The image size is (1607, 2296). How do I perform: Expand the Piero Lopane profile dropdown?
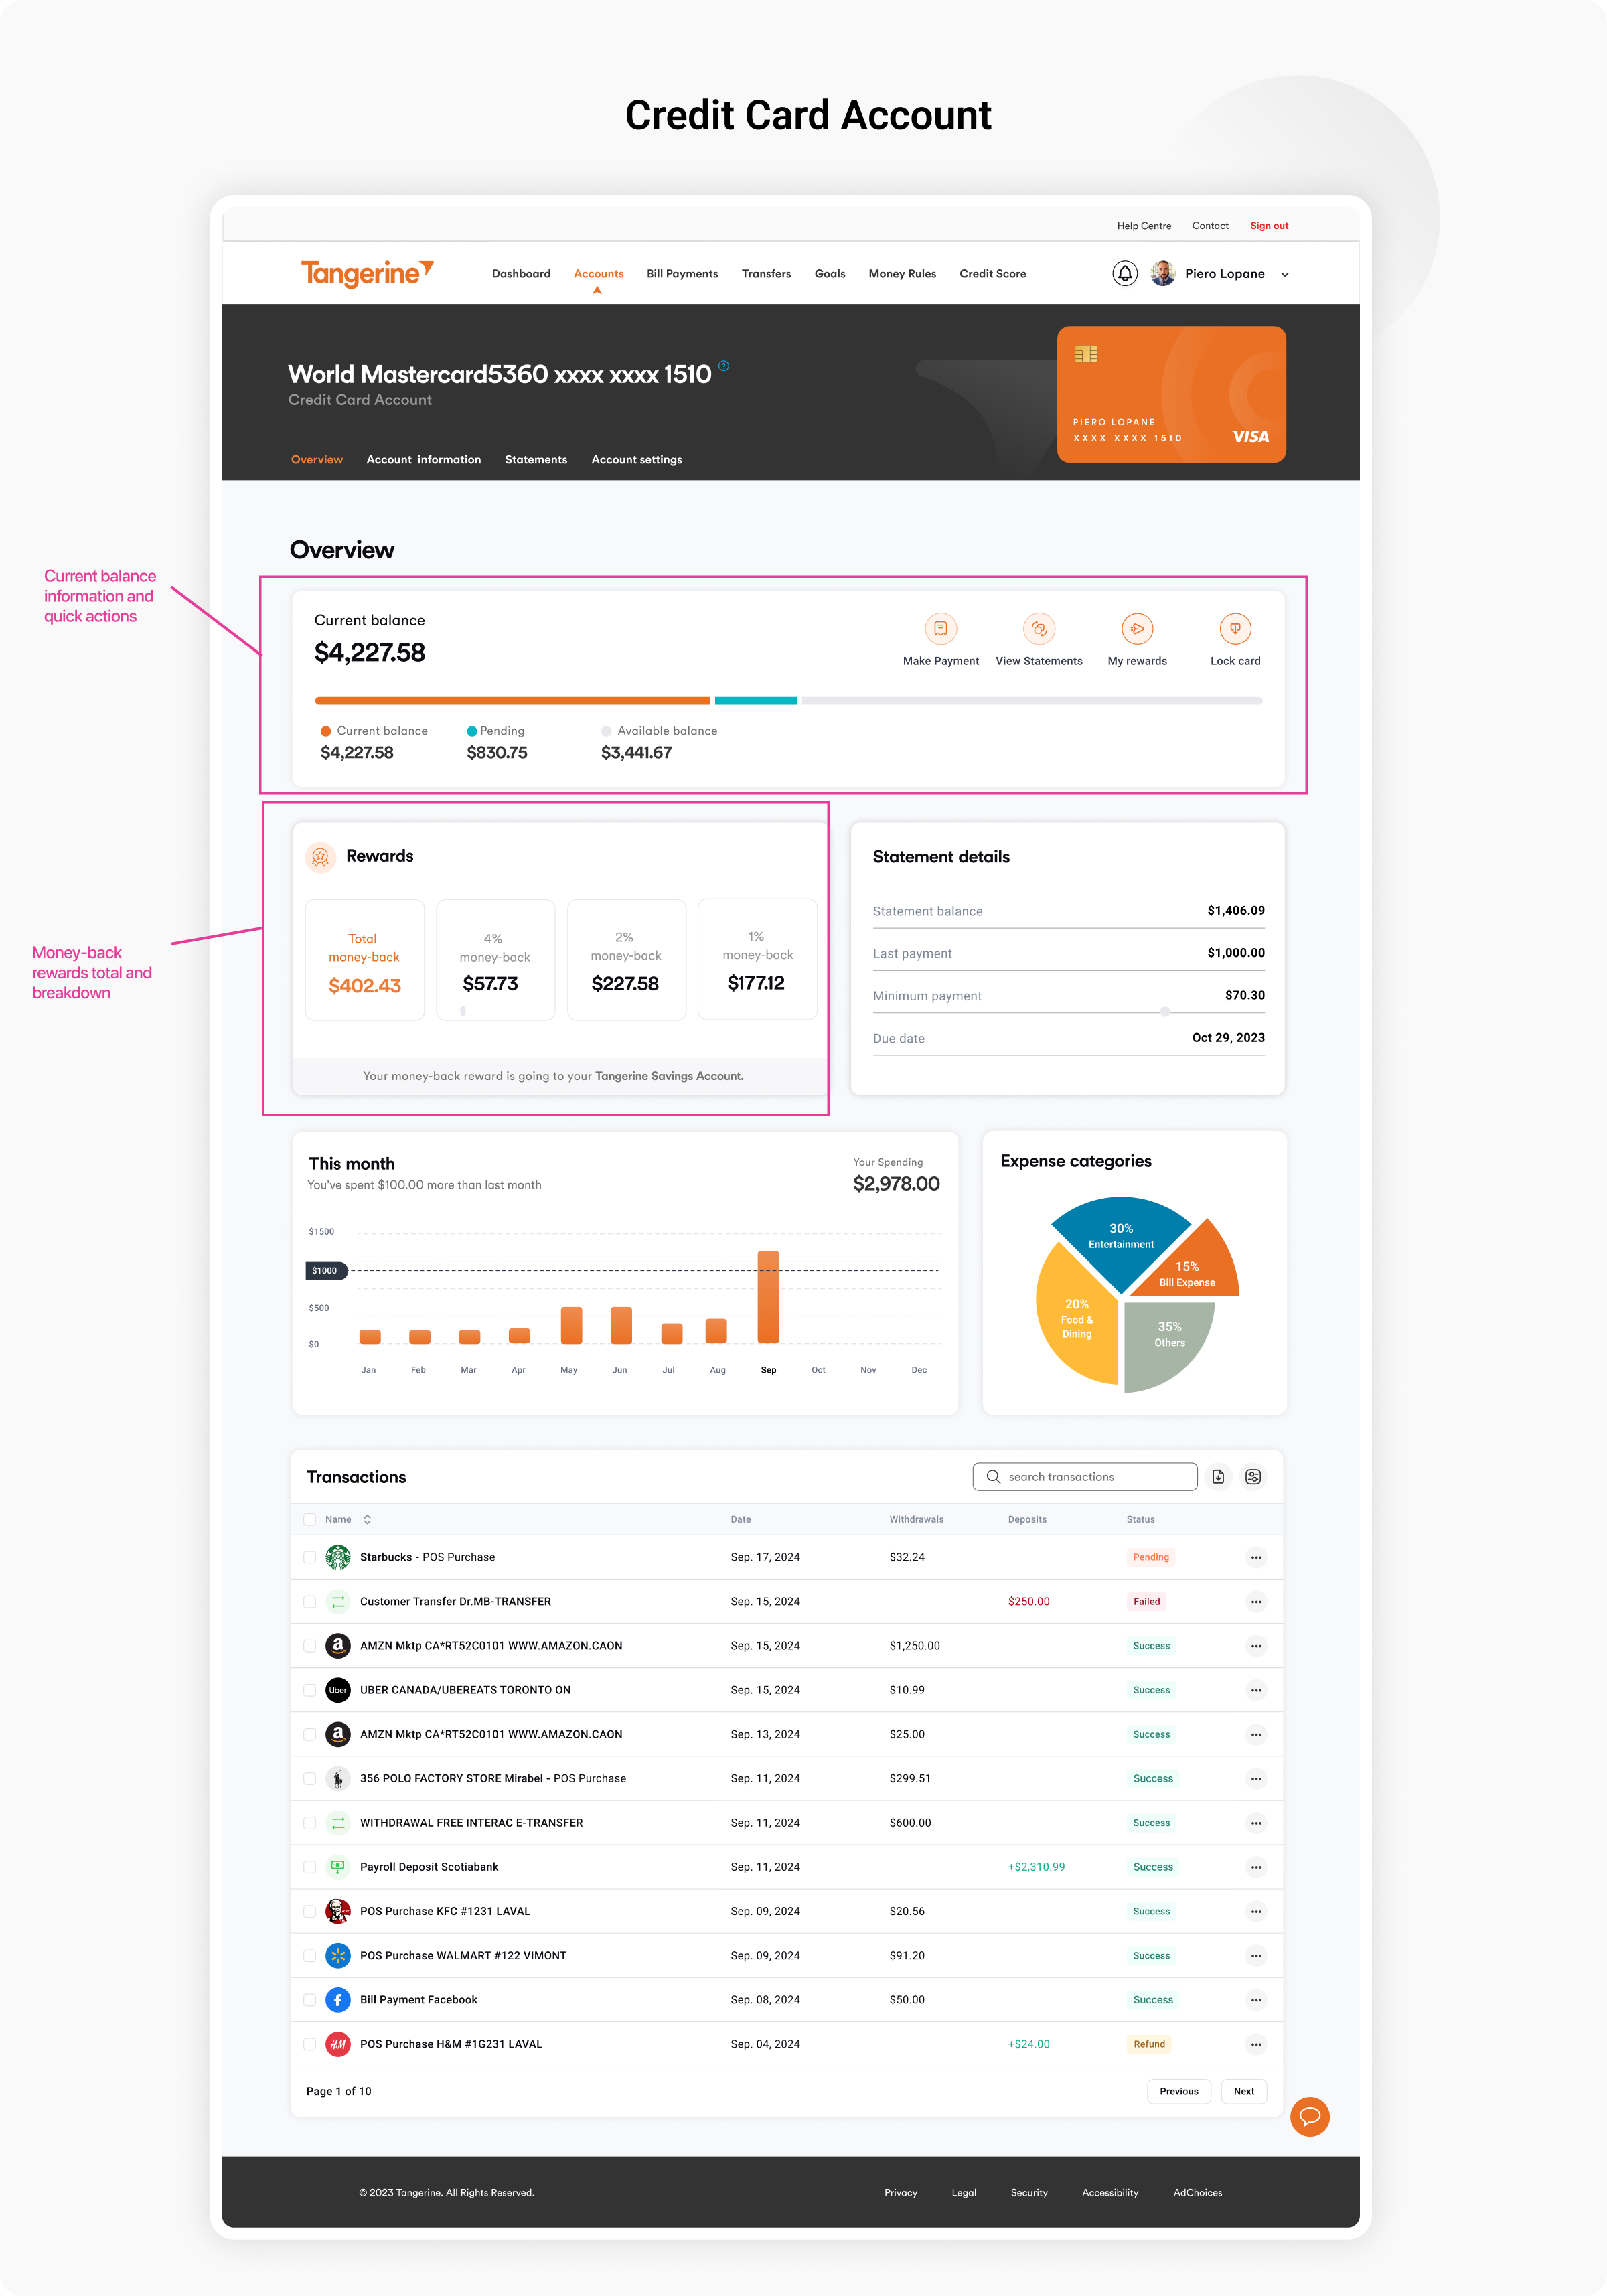[x=1284, y=275]
